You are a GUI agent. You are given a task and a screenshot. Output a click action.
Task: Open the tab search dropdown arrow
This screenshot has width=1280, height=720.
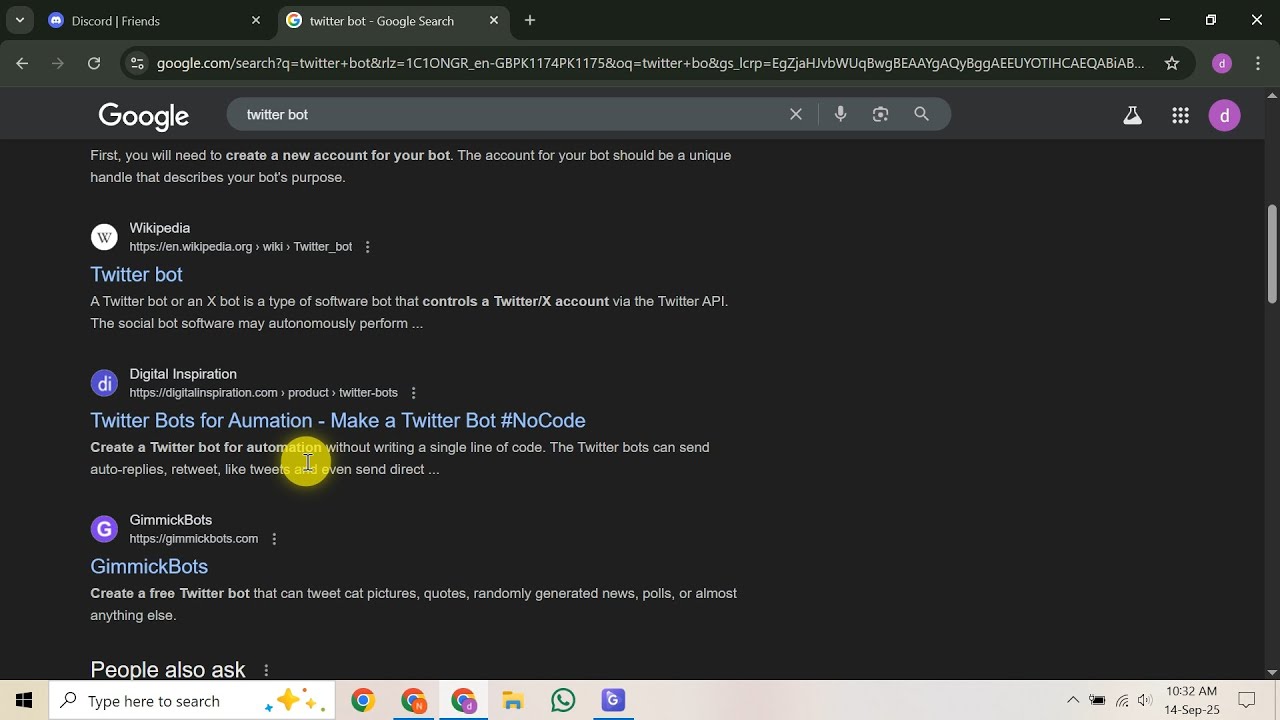[20, 20]
